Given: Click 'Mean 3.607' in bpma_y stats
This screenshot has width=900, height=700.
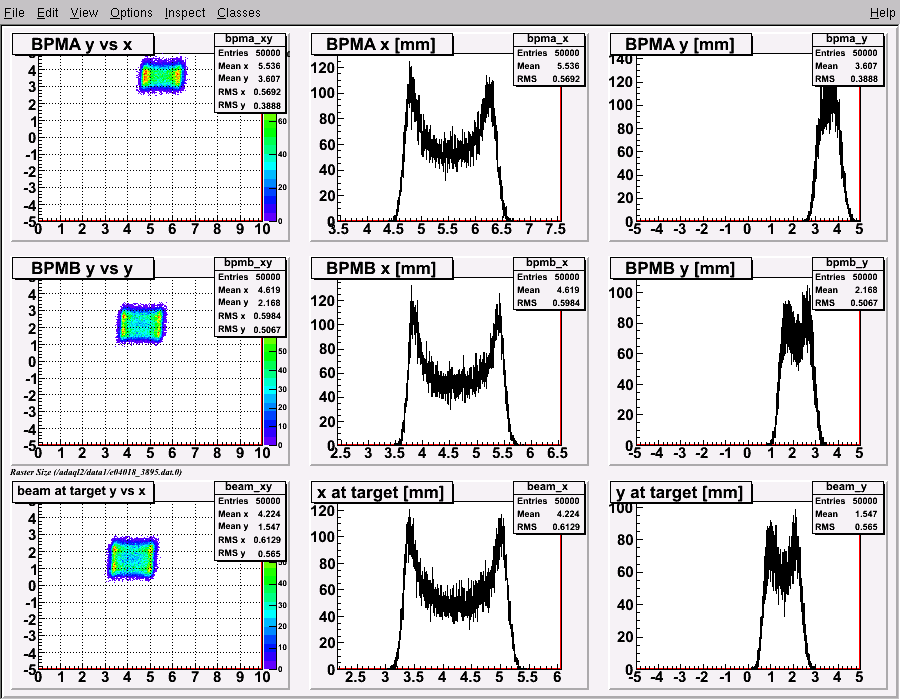Looking at the screenshot, I should (x=847, y=66).
